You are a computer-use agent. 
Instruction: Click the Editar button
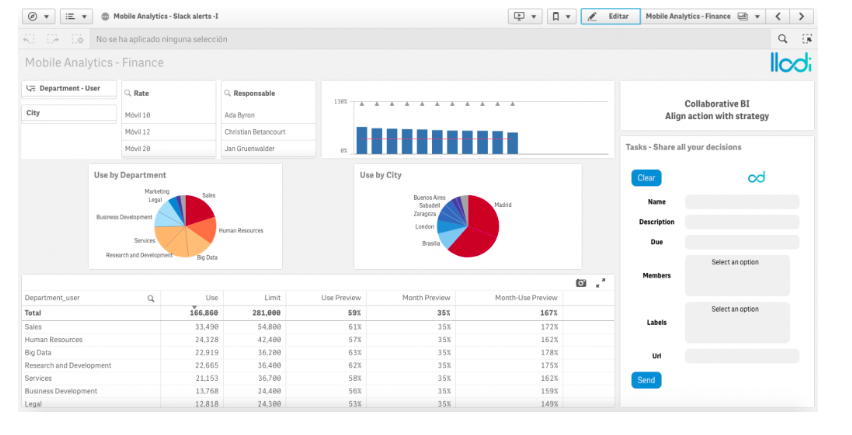coord(611,16)
